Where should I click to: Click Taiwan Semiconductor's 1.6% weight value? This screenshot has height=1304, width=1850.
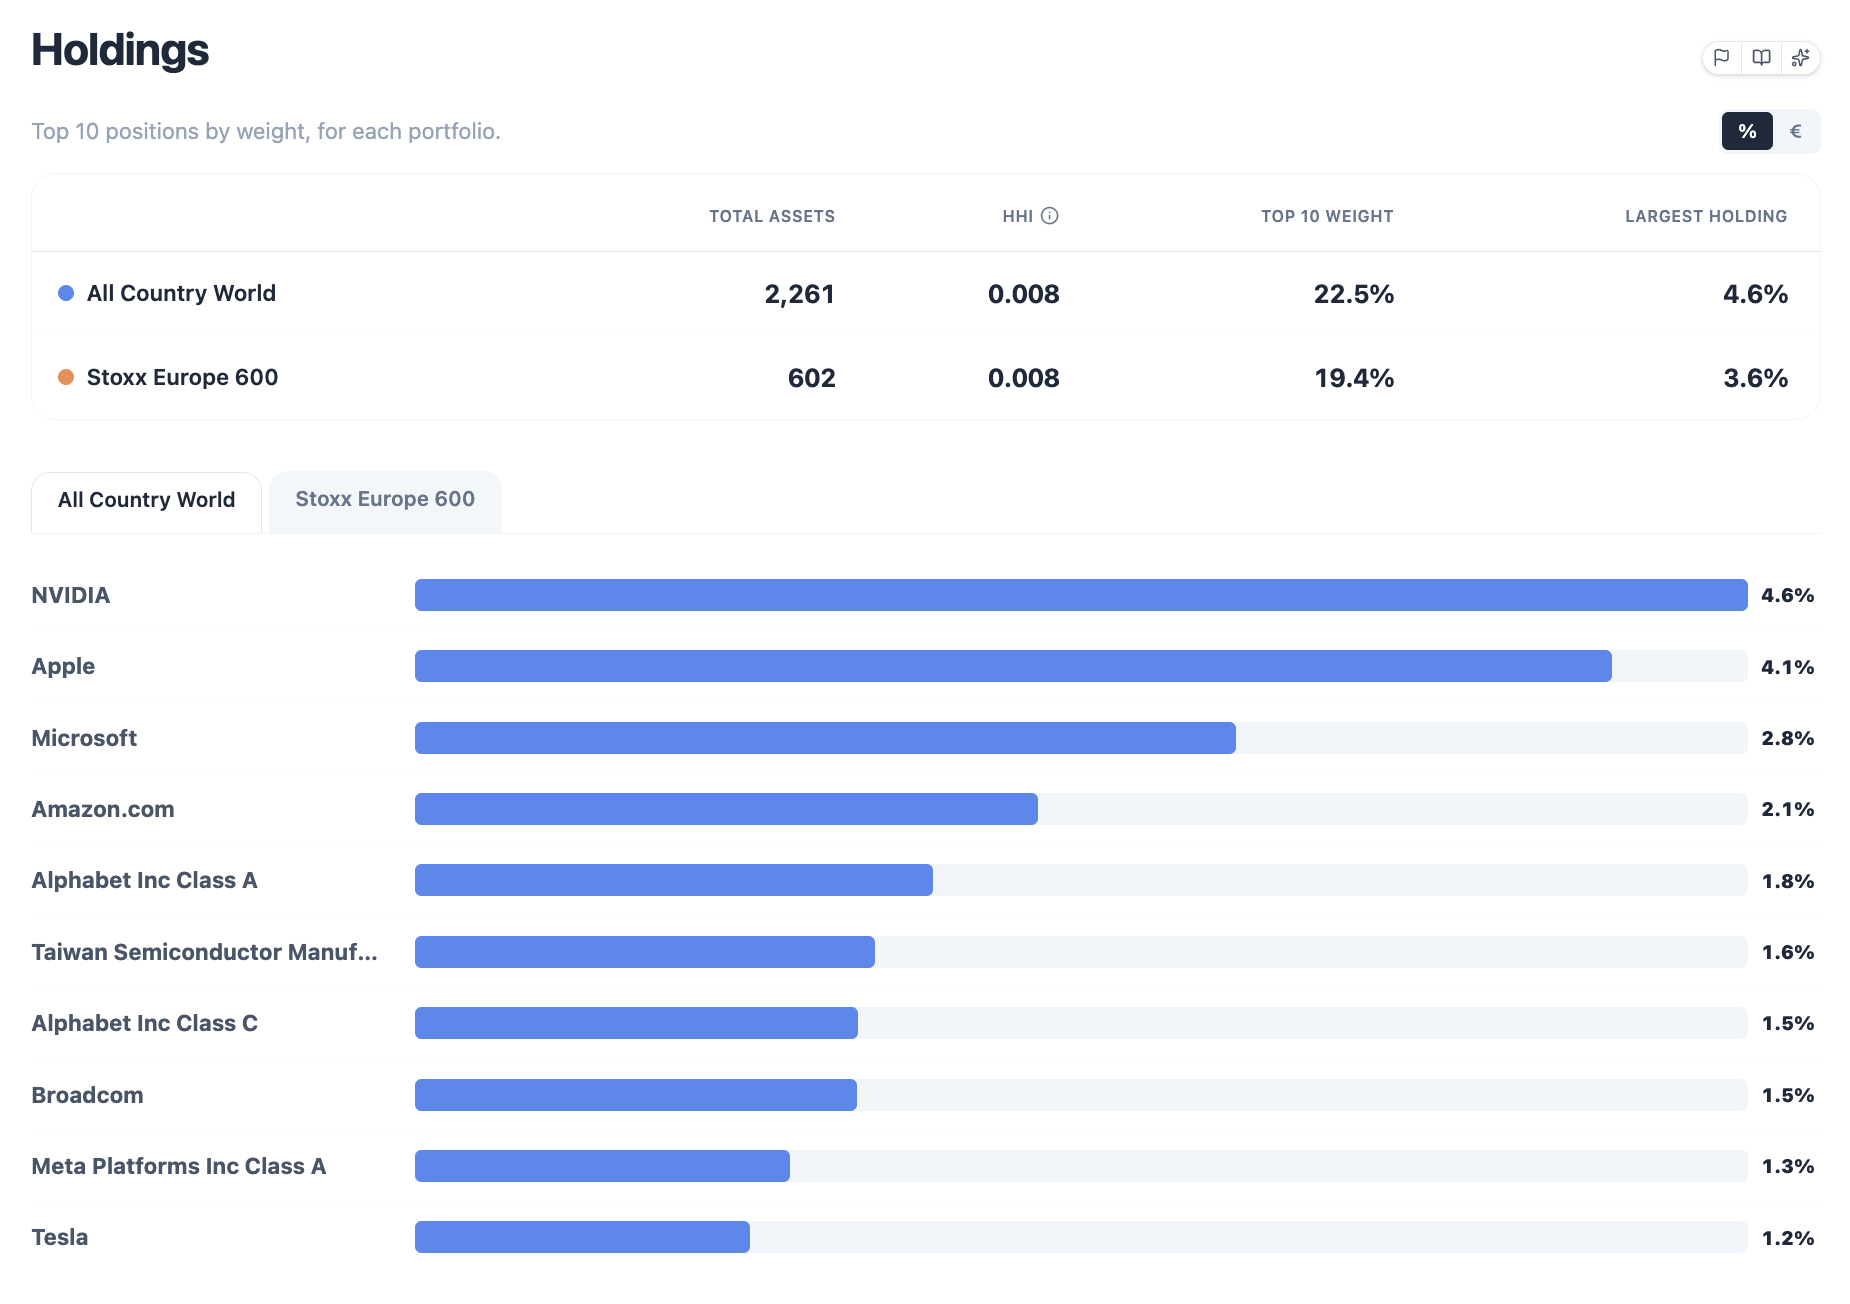1787,952
